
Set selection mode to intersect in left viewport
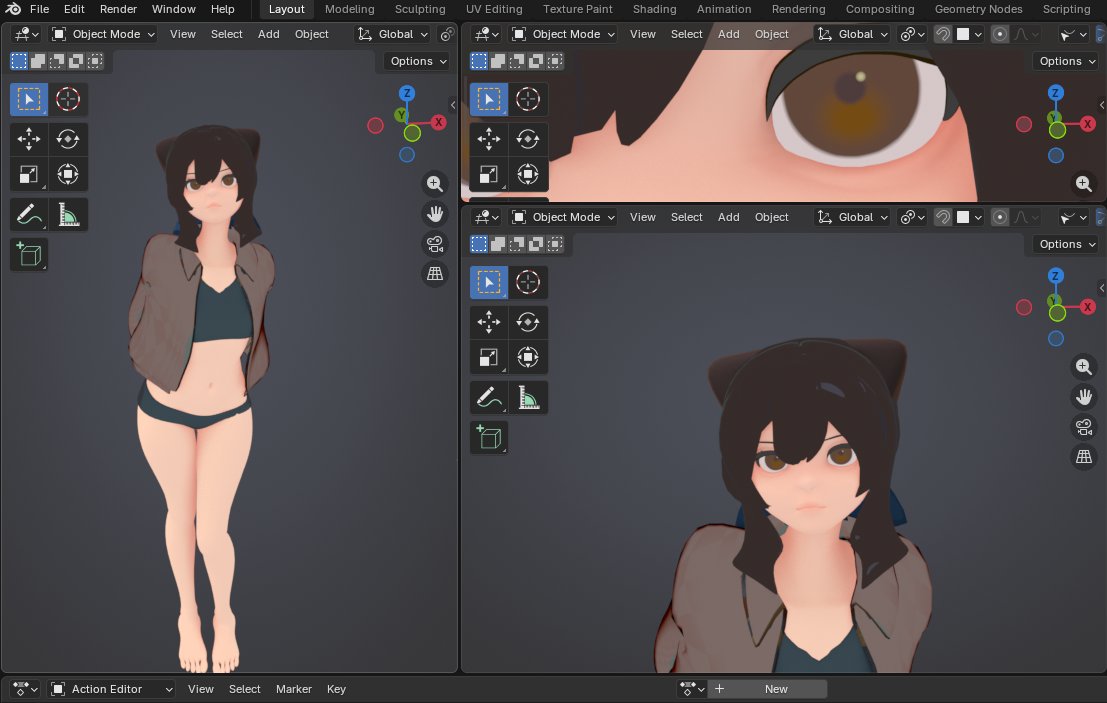95,61
